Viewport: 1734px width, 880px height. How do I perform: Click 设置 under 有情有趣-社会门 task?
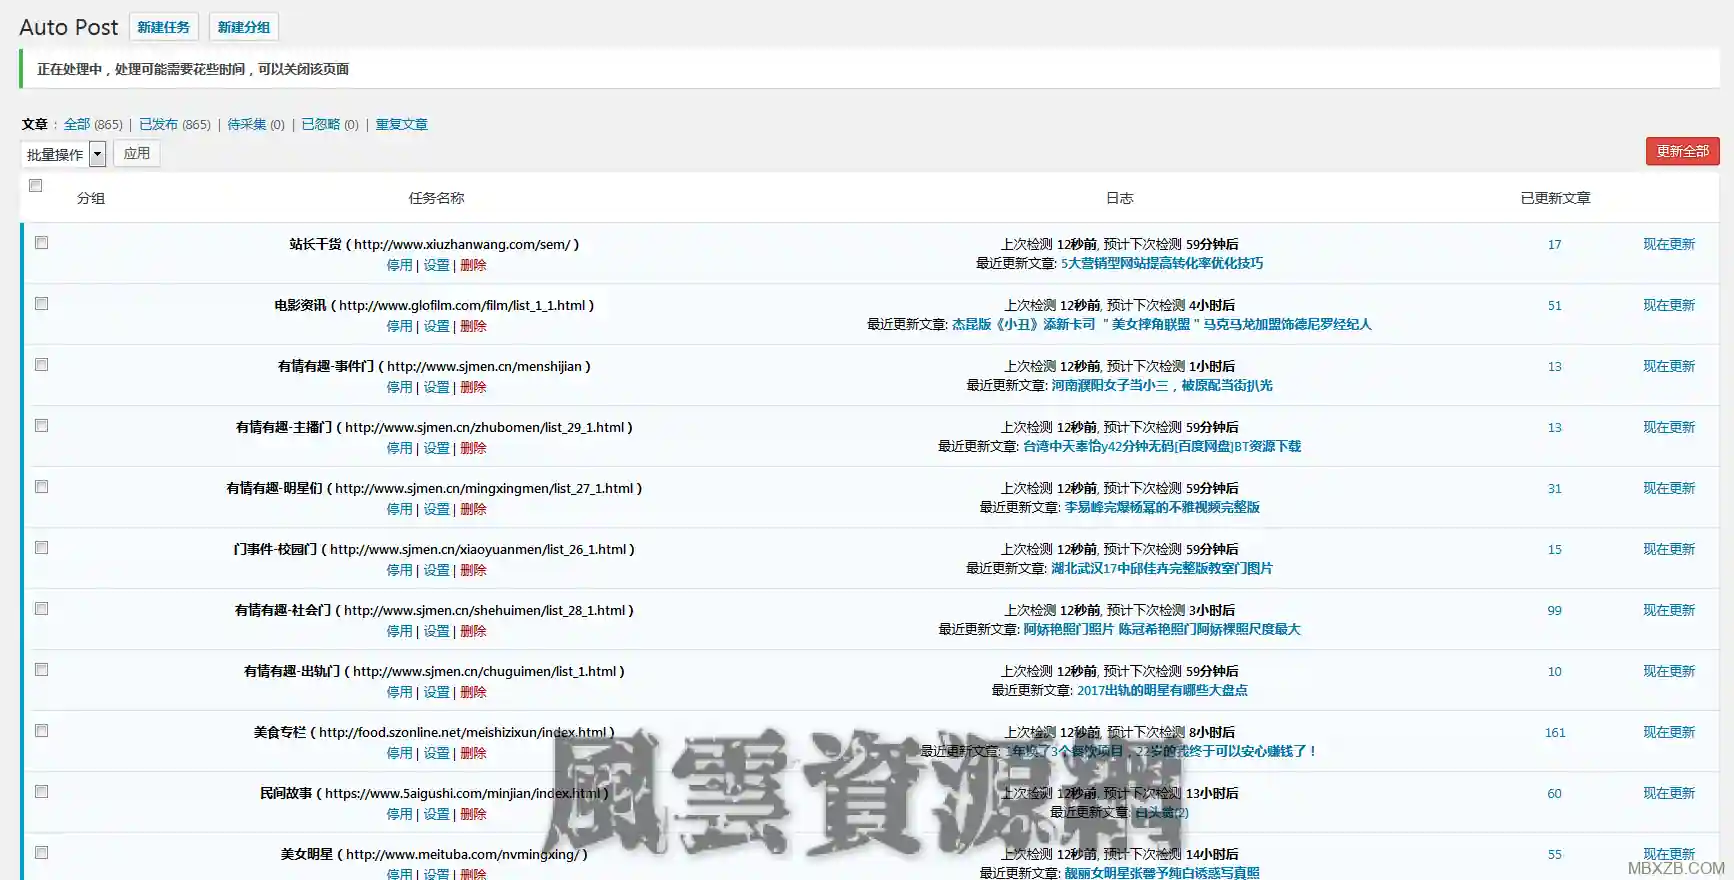pyautogui.click(x=436, y=631)
